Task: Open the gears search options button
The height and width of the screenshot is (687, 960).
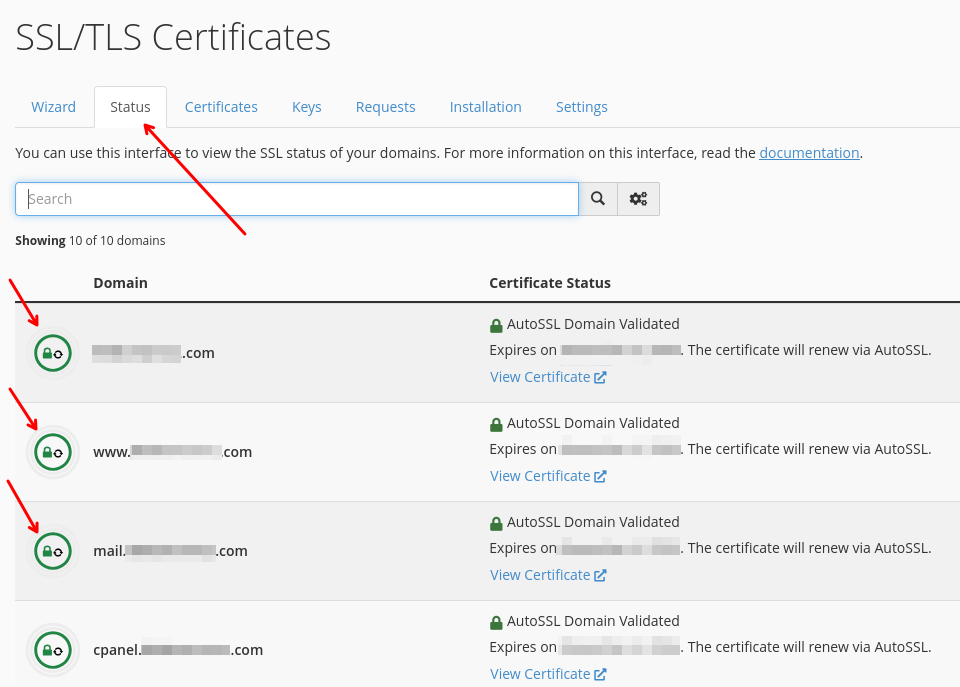Action: [639, 199]
